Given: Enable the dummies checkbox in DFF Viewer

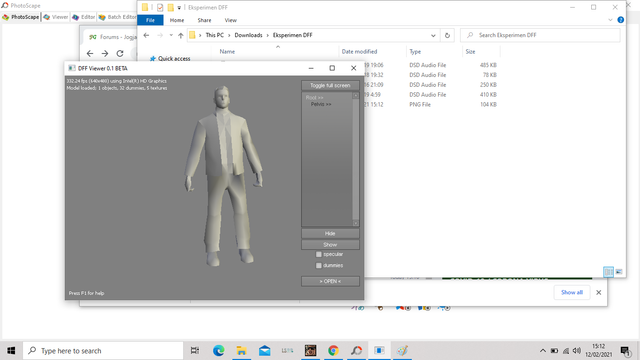Looking at the screenshot, I should pyautogui.click(x=319, y=265).
